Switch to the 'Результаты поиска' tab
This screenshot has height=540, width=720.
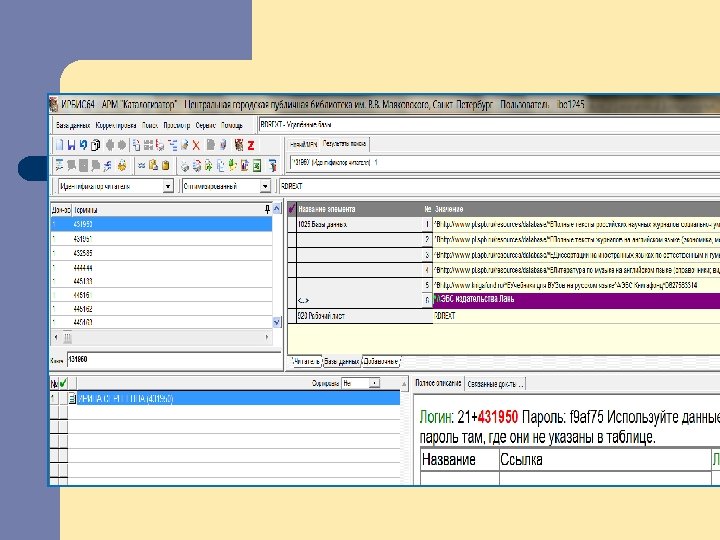click(x=344, y=144)
